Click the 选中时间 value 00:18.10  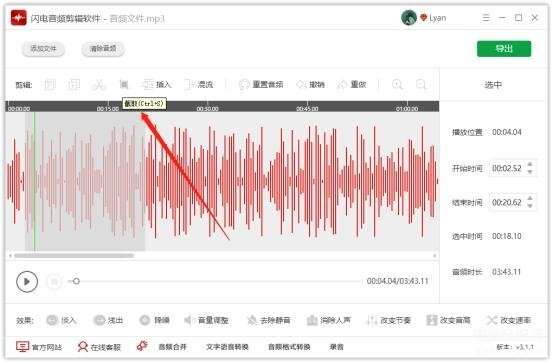pyautogui.click(x=507, y=236)
